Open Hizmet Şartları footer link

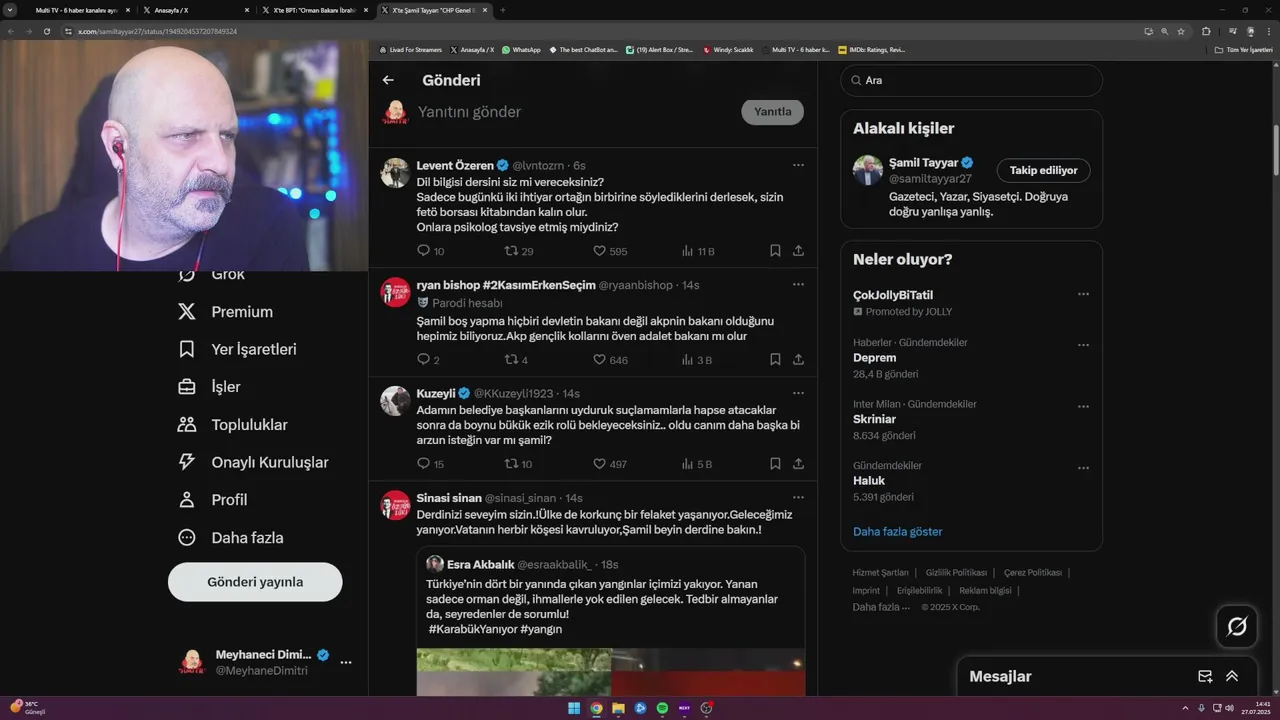(880, 573)
